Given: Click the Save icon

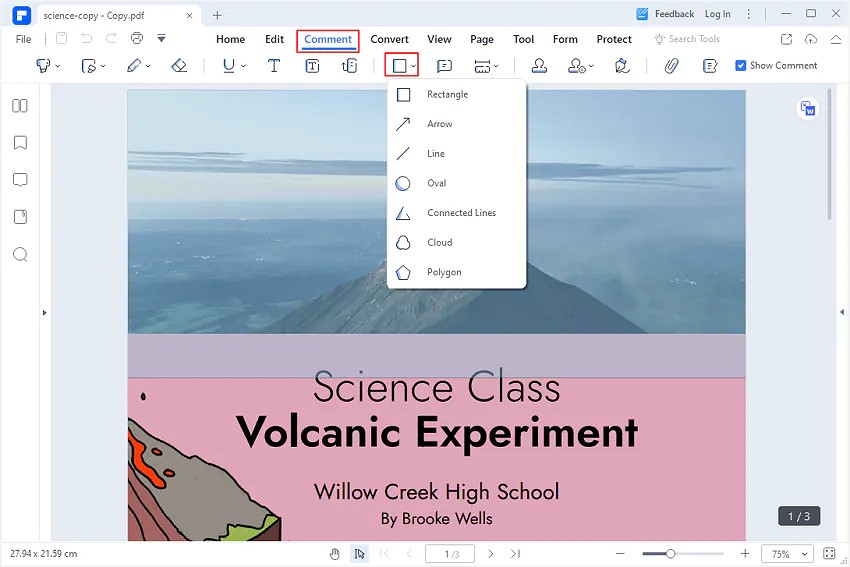Looking at the screenshot, I should (61, 38).
